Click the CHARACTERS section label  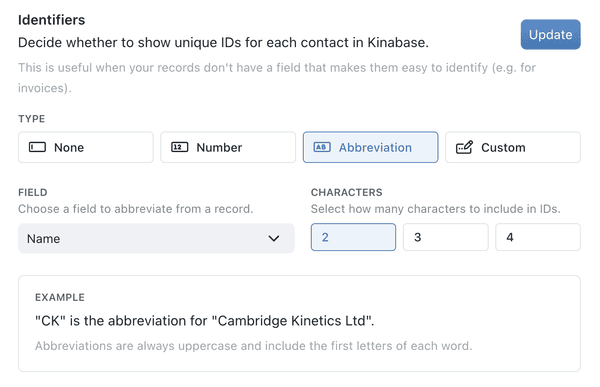click(347, 192)
